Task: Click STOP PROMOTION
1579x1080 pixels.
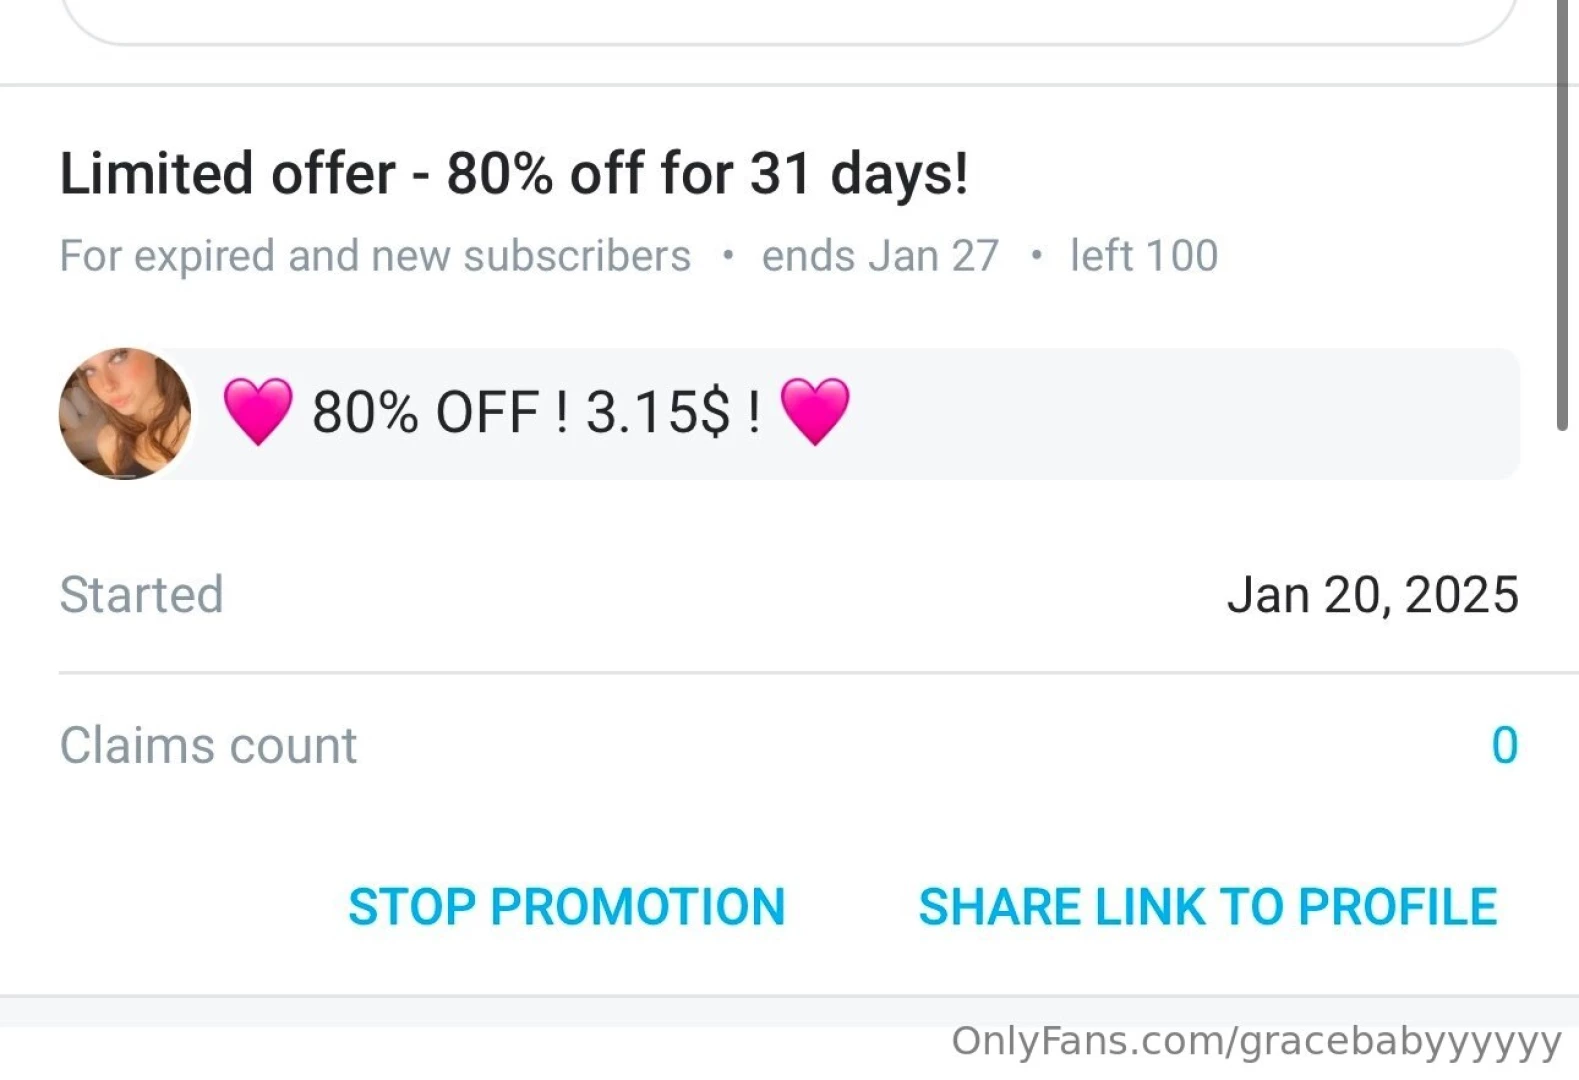Action: pyautogui.click(x=566, y=907)
